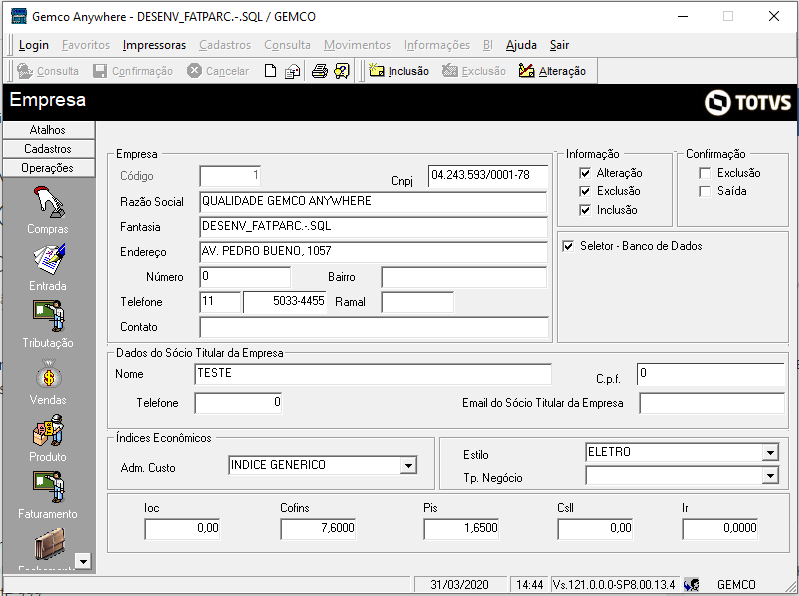Click the Csll value field
The image size is (799, 596).
coord(595,529)
